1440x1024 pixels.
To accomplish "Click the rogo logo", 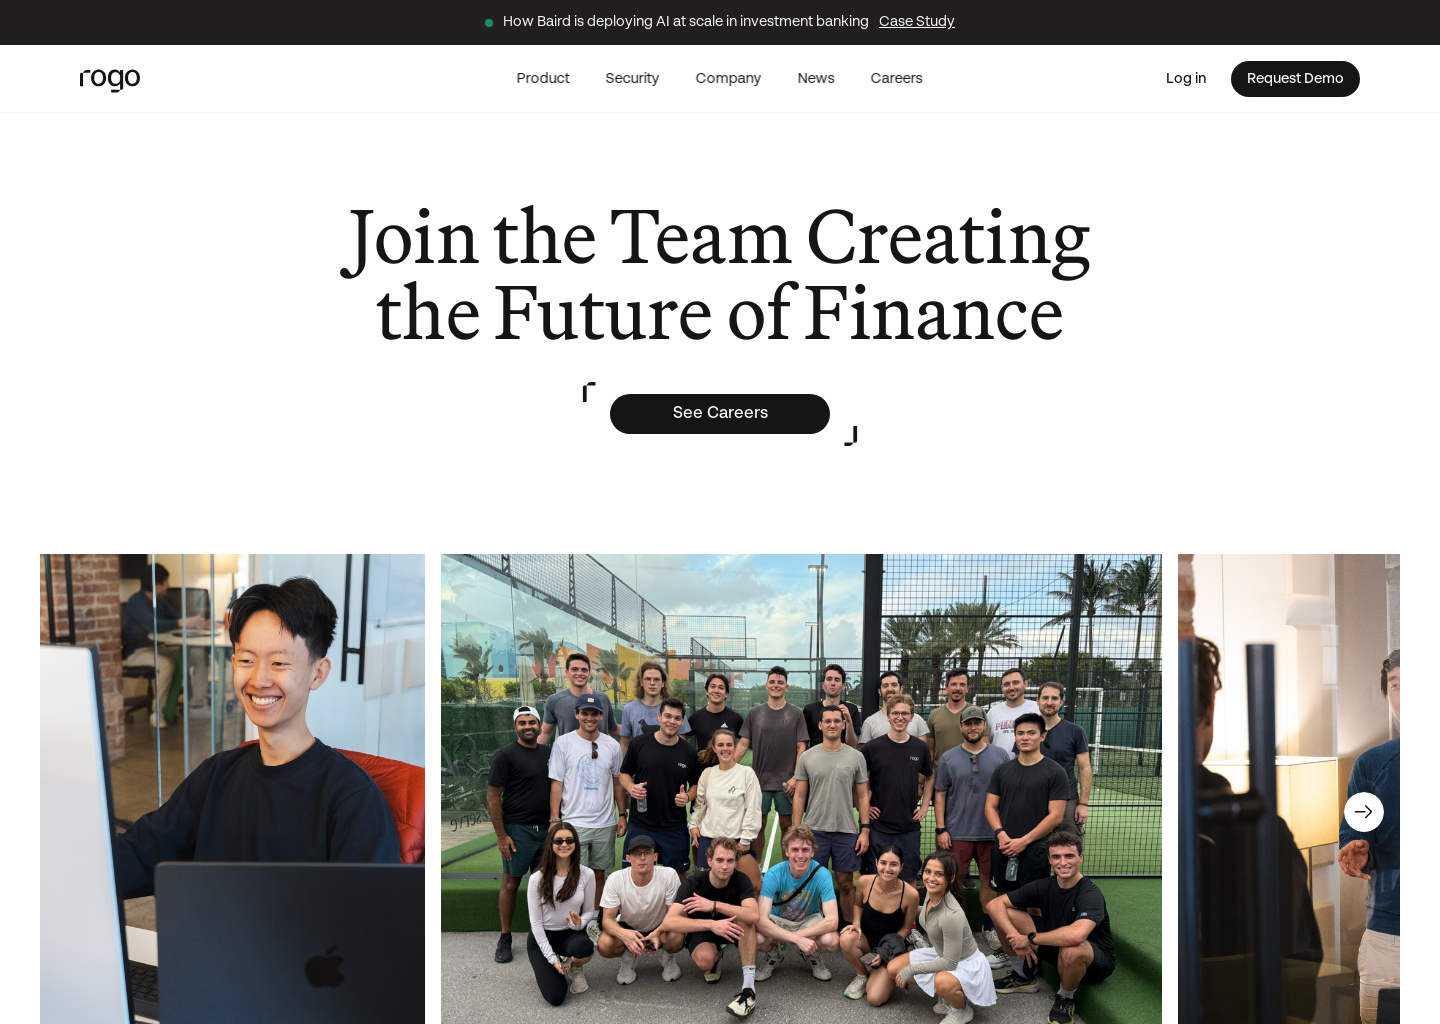I will [110, 79].
